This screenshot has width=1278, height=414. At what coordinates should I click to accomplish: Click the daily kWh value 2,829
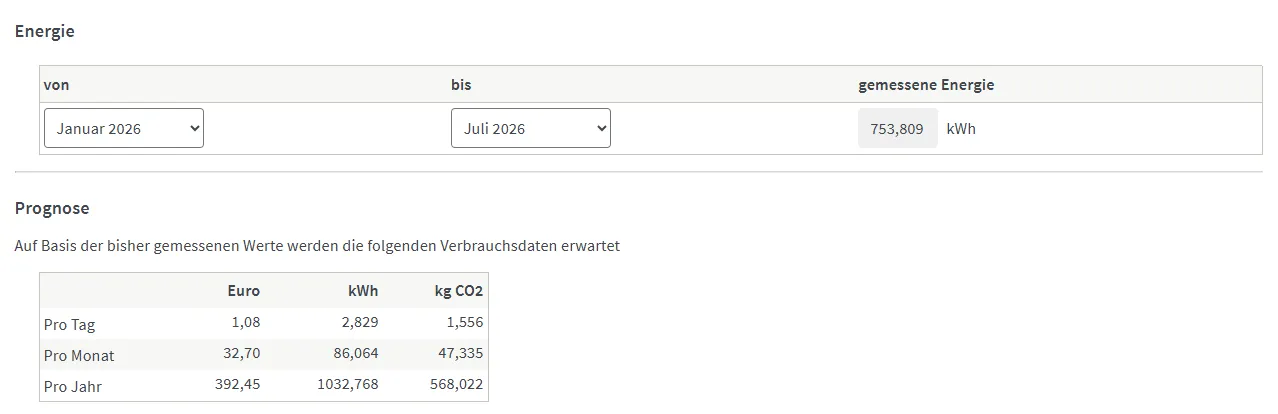360,322
